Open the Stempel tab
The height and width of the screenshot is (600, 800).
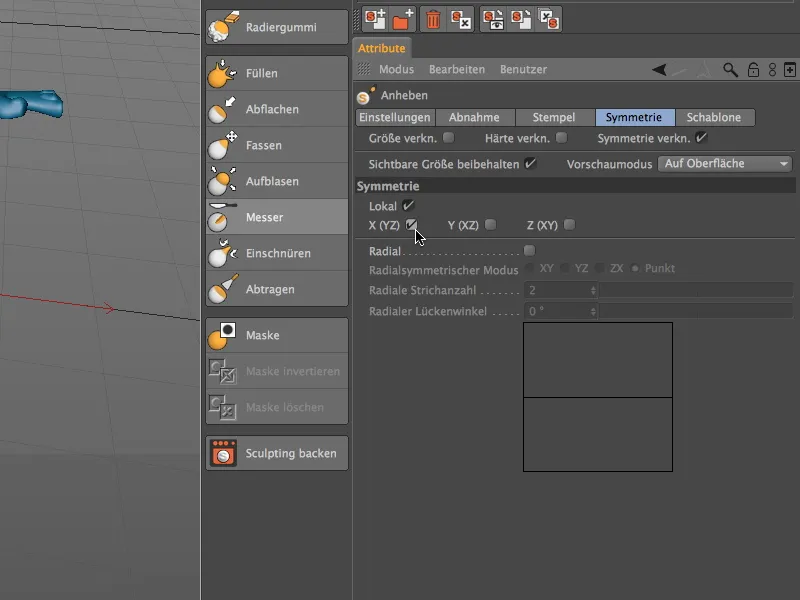554,117
